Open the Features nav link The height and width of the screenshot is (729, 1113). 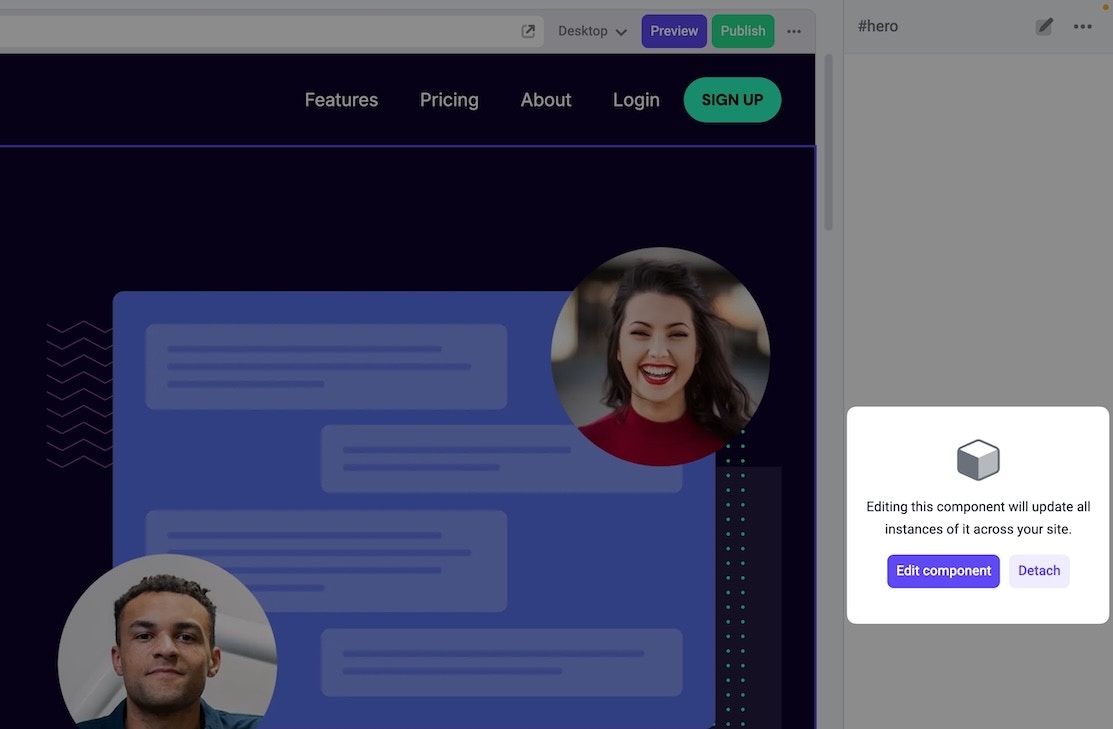pyautogui.click(x=341, y=100)
